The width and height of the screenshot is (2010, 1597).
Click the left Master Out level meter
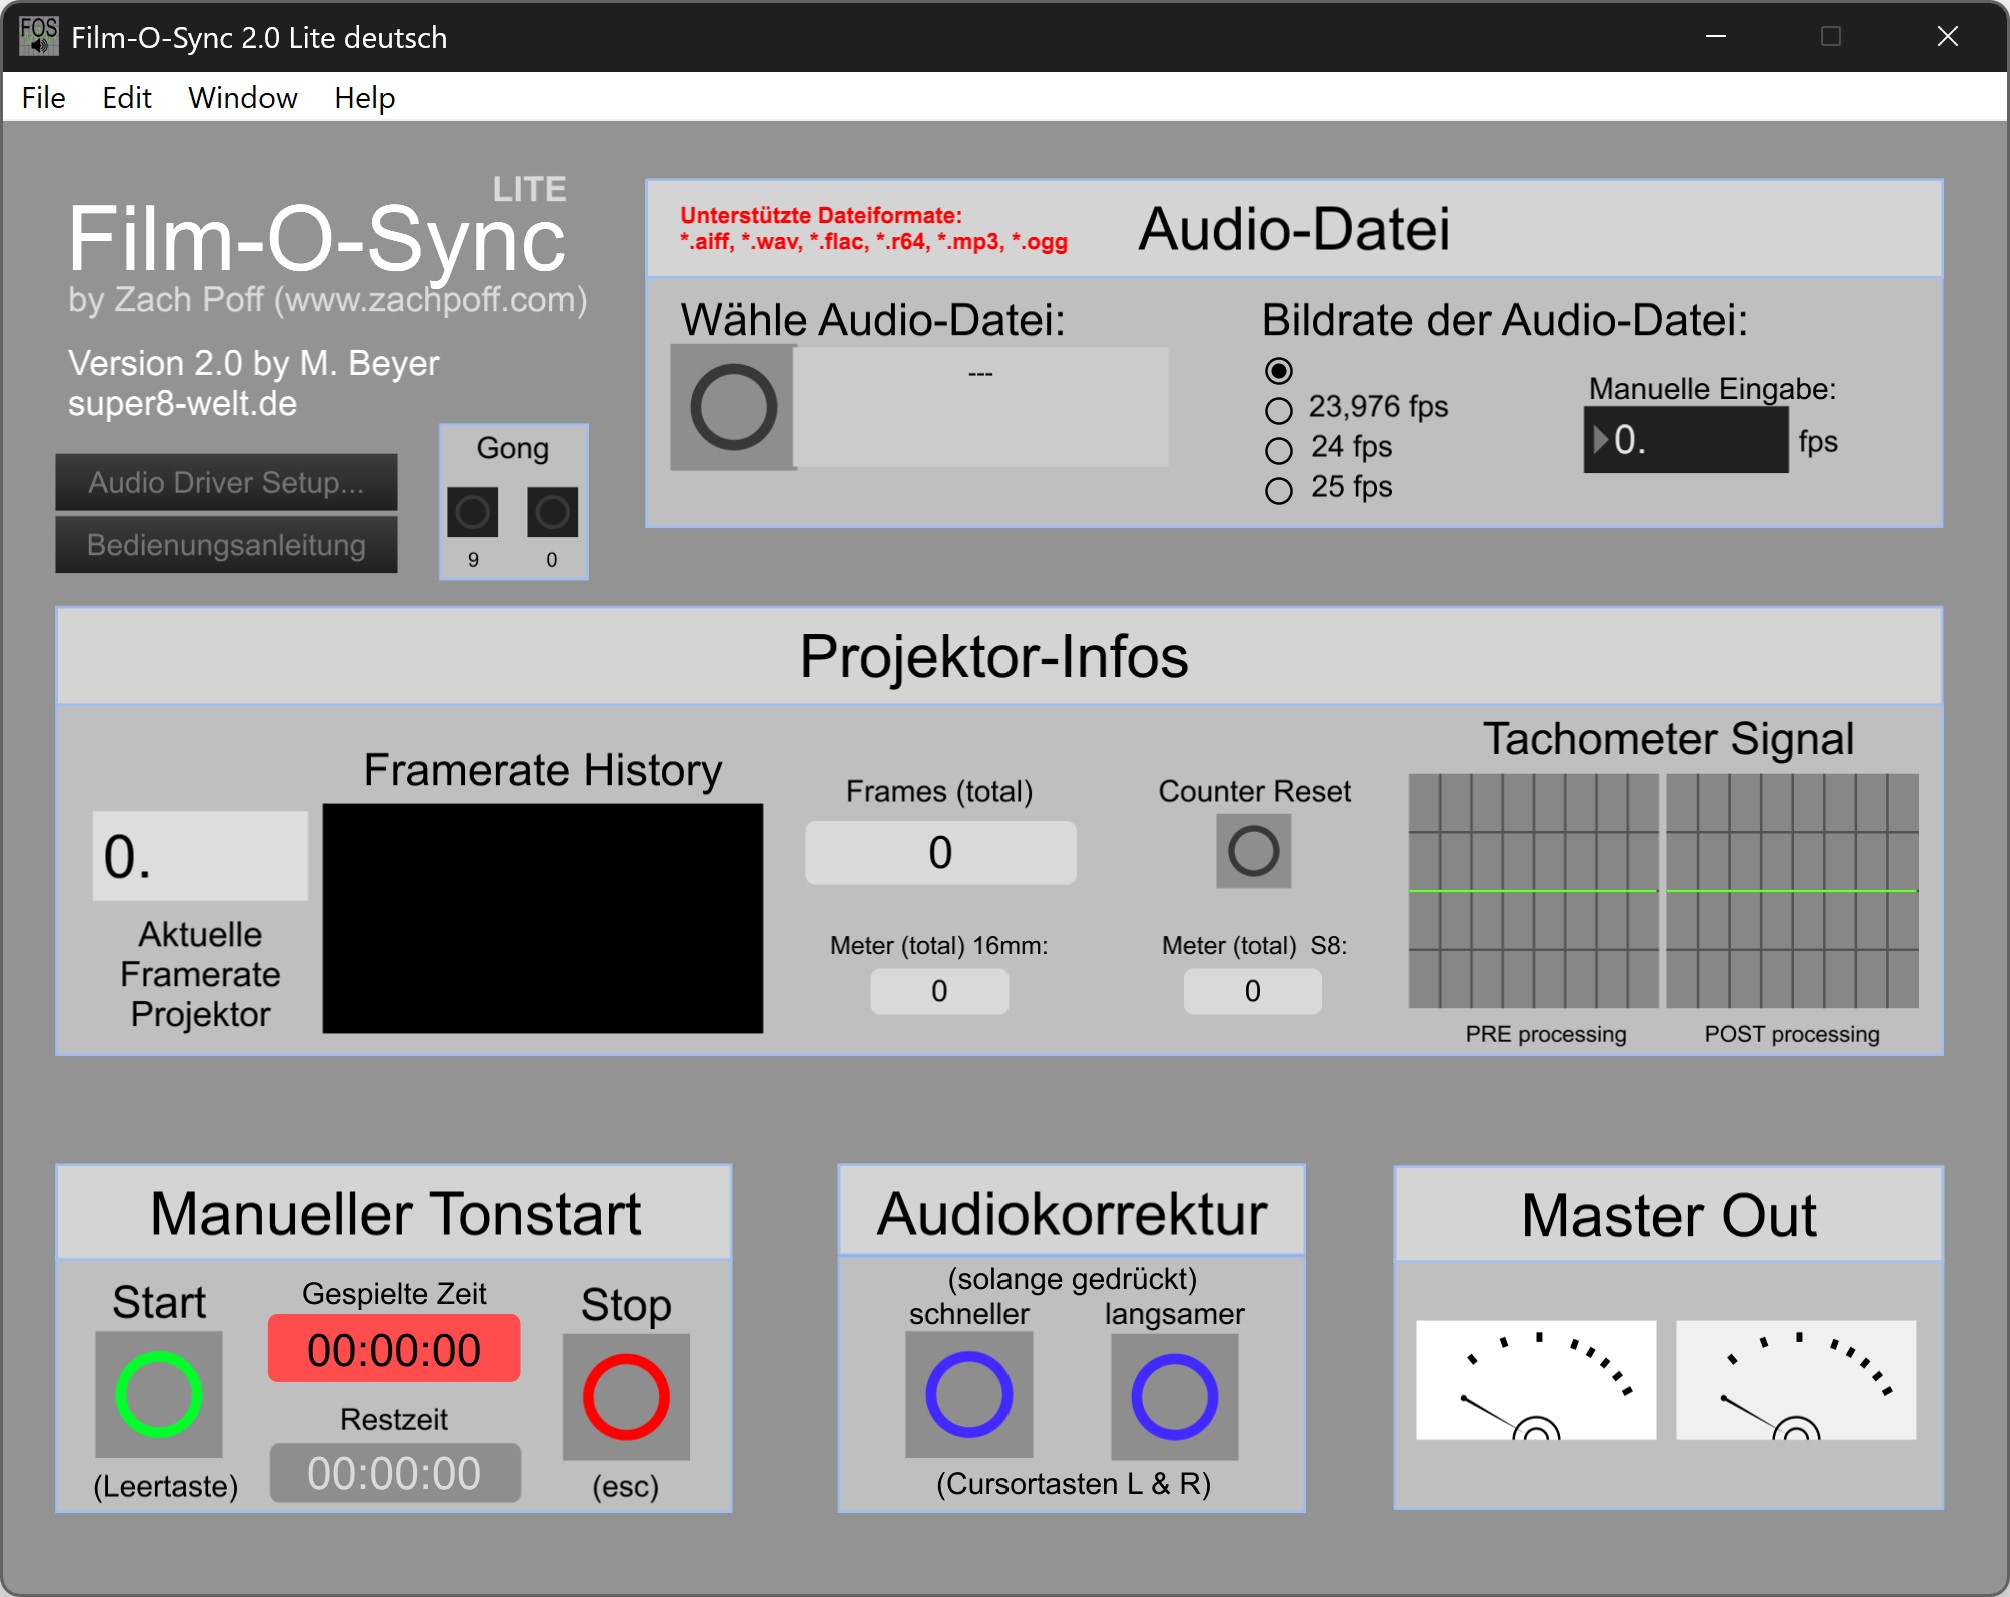point(1535,1380)
